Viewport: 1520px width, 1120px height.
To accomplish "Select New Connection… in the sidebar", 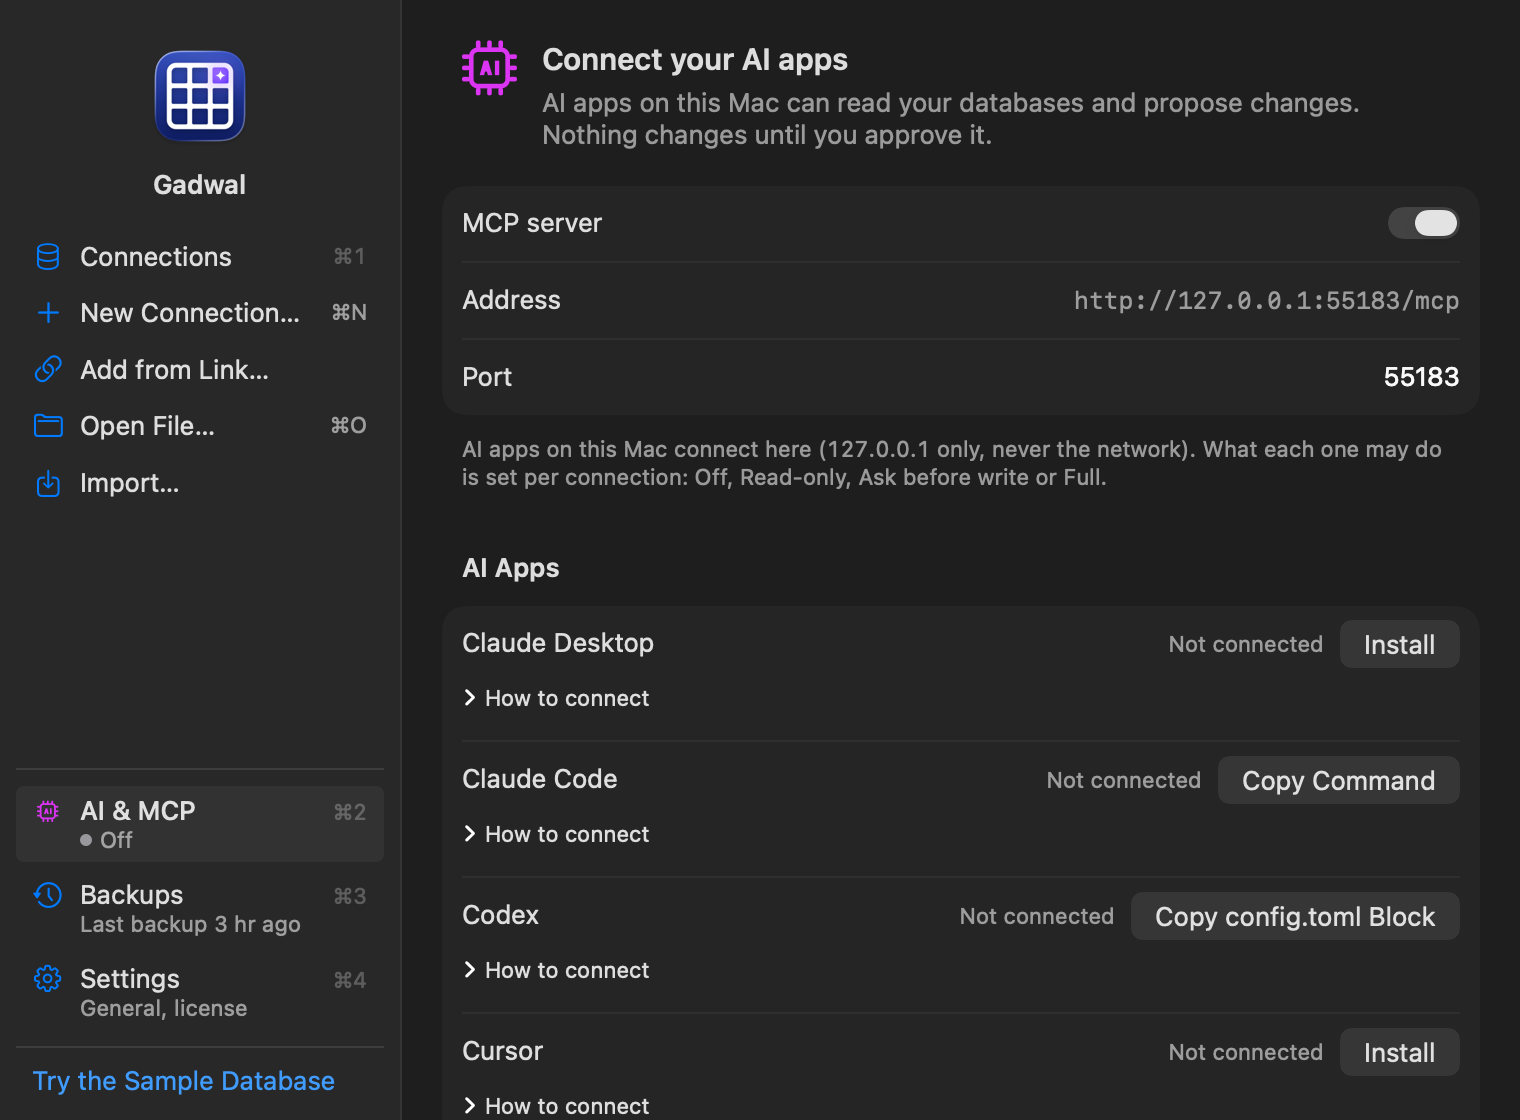I will pyautogui.click(x=200, y=313).
